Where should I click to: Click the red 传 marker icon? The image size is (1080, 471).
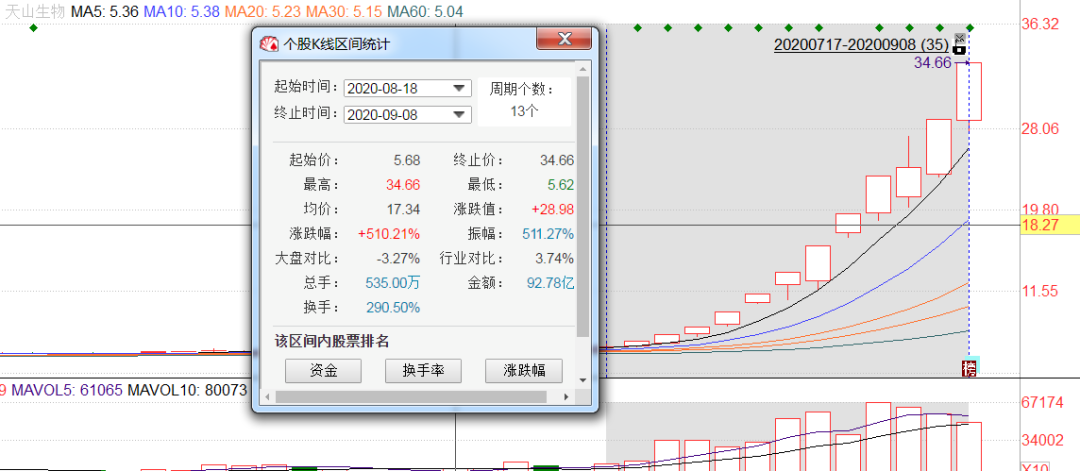tap(968, 368)
